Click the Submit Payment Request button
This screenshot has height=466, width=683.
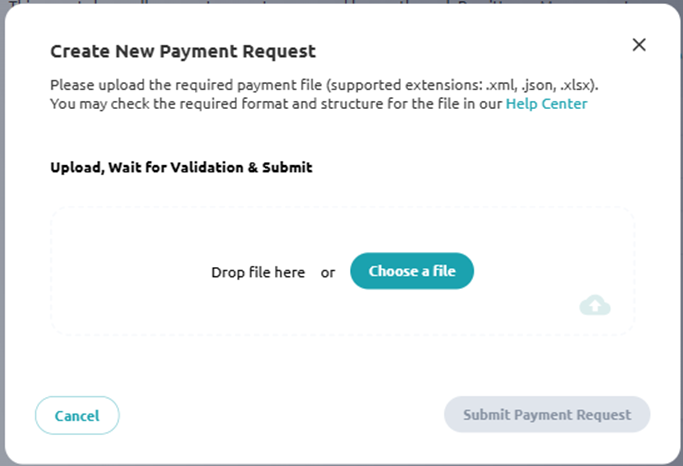tap(547, 414)
